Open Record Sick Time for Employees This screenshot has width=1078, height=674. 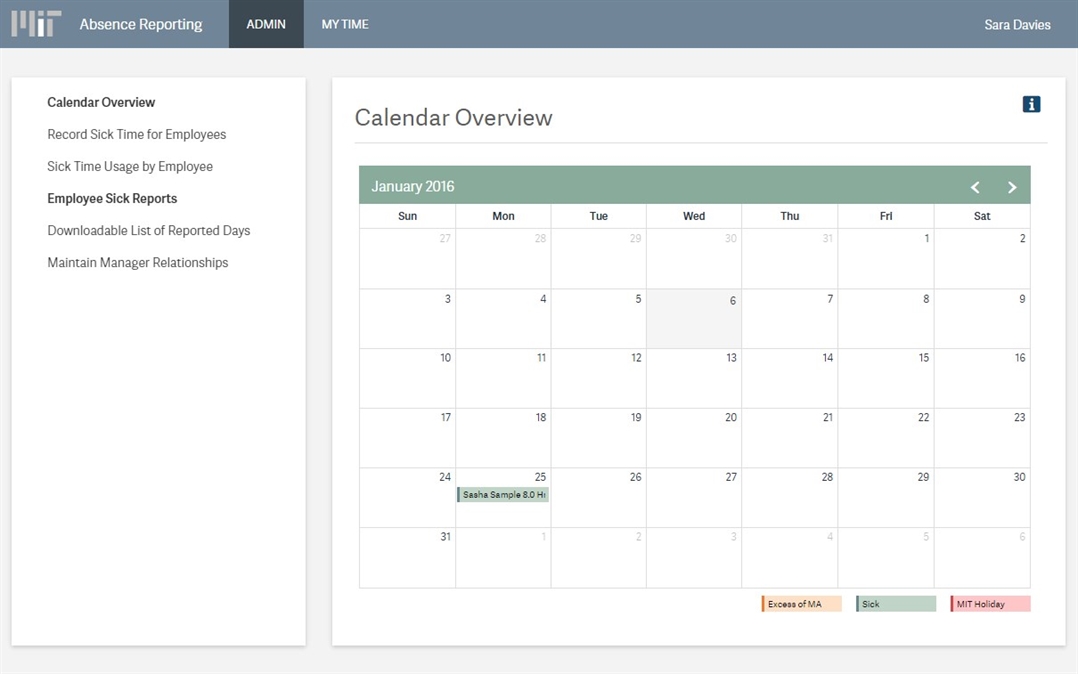(137, 134)
